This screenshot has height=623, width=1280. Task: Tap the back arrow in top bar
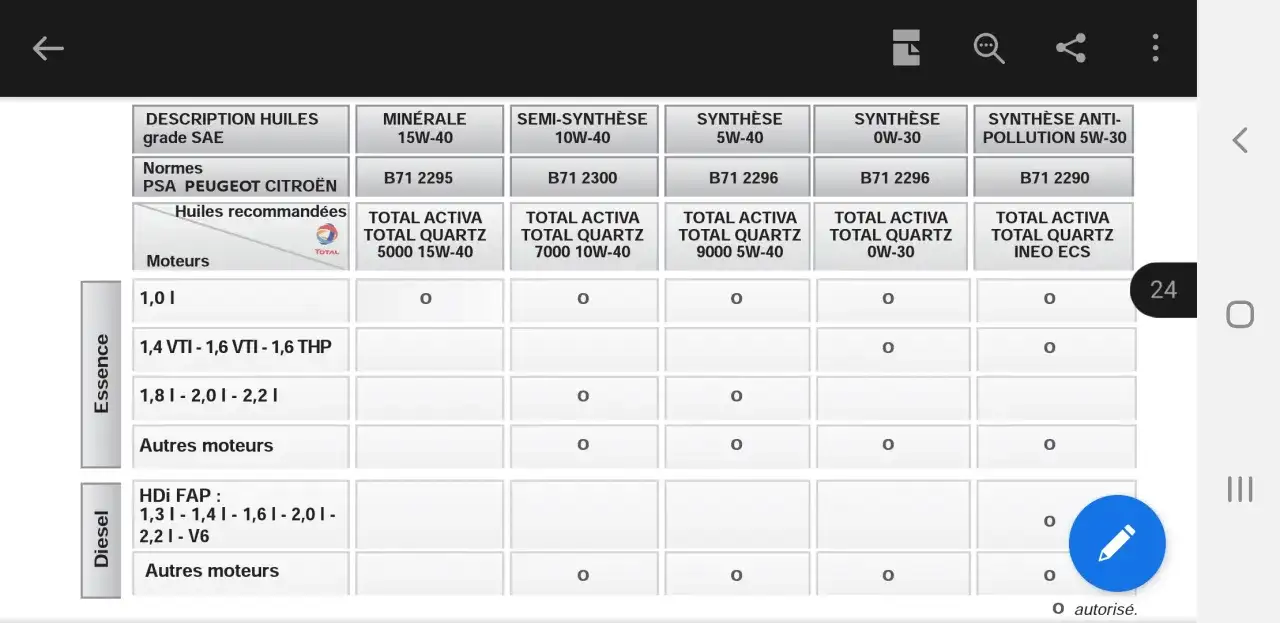[x=48, y=48]
